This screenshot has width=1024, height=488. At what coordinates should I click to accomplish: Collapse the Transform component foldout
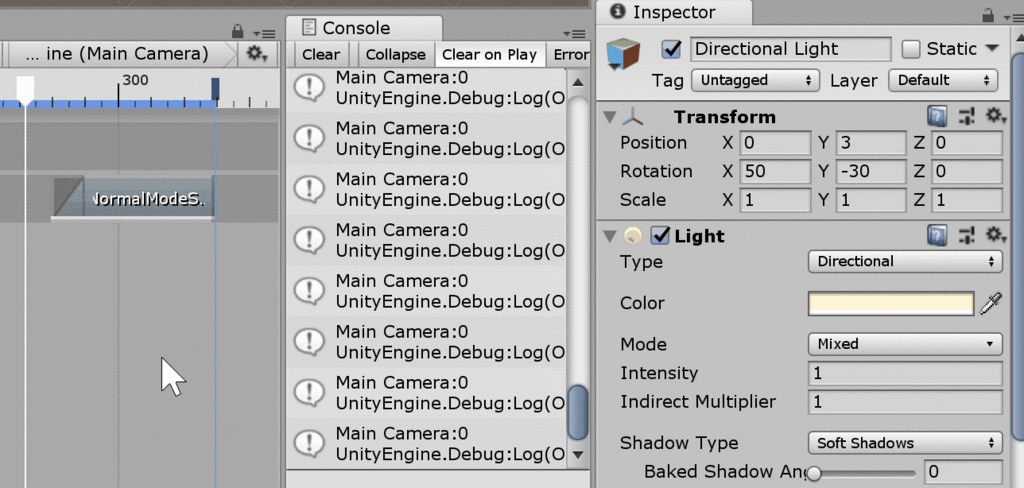609,118
